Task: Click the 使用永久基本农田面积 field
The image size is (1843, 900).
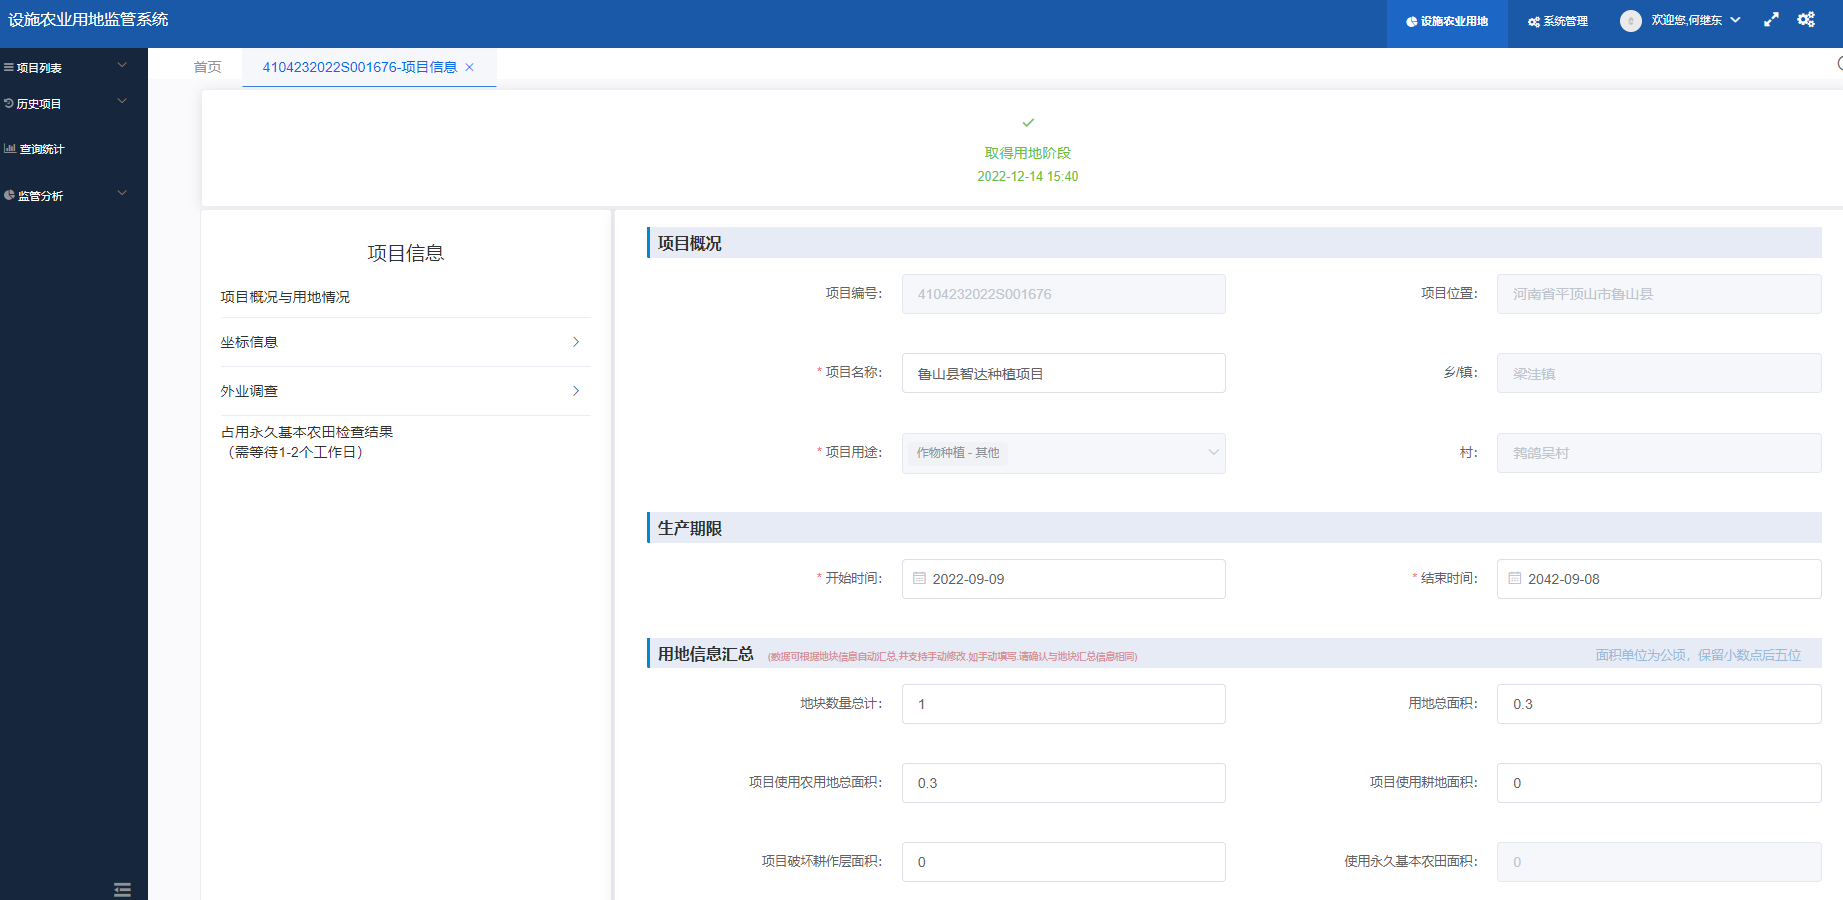Action: [1659, 862]
